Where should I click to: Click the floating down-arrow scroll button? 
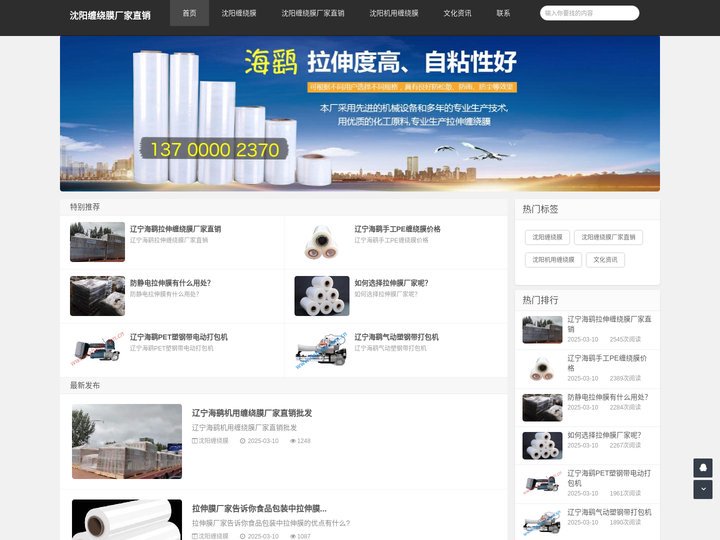[x=703, y=489]
